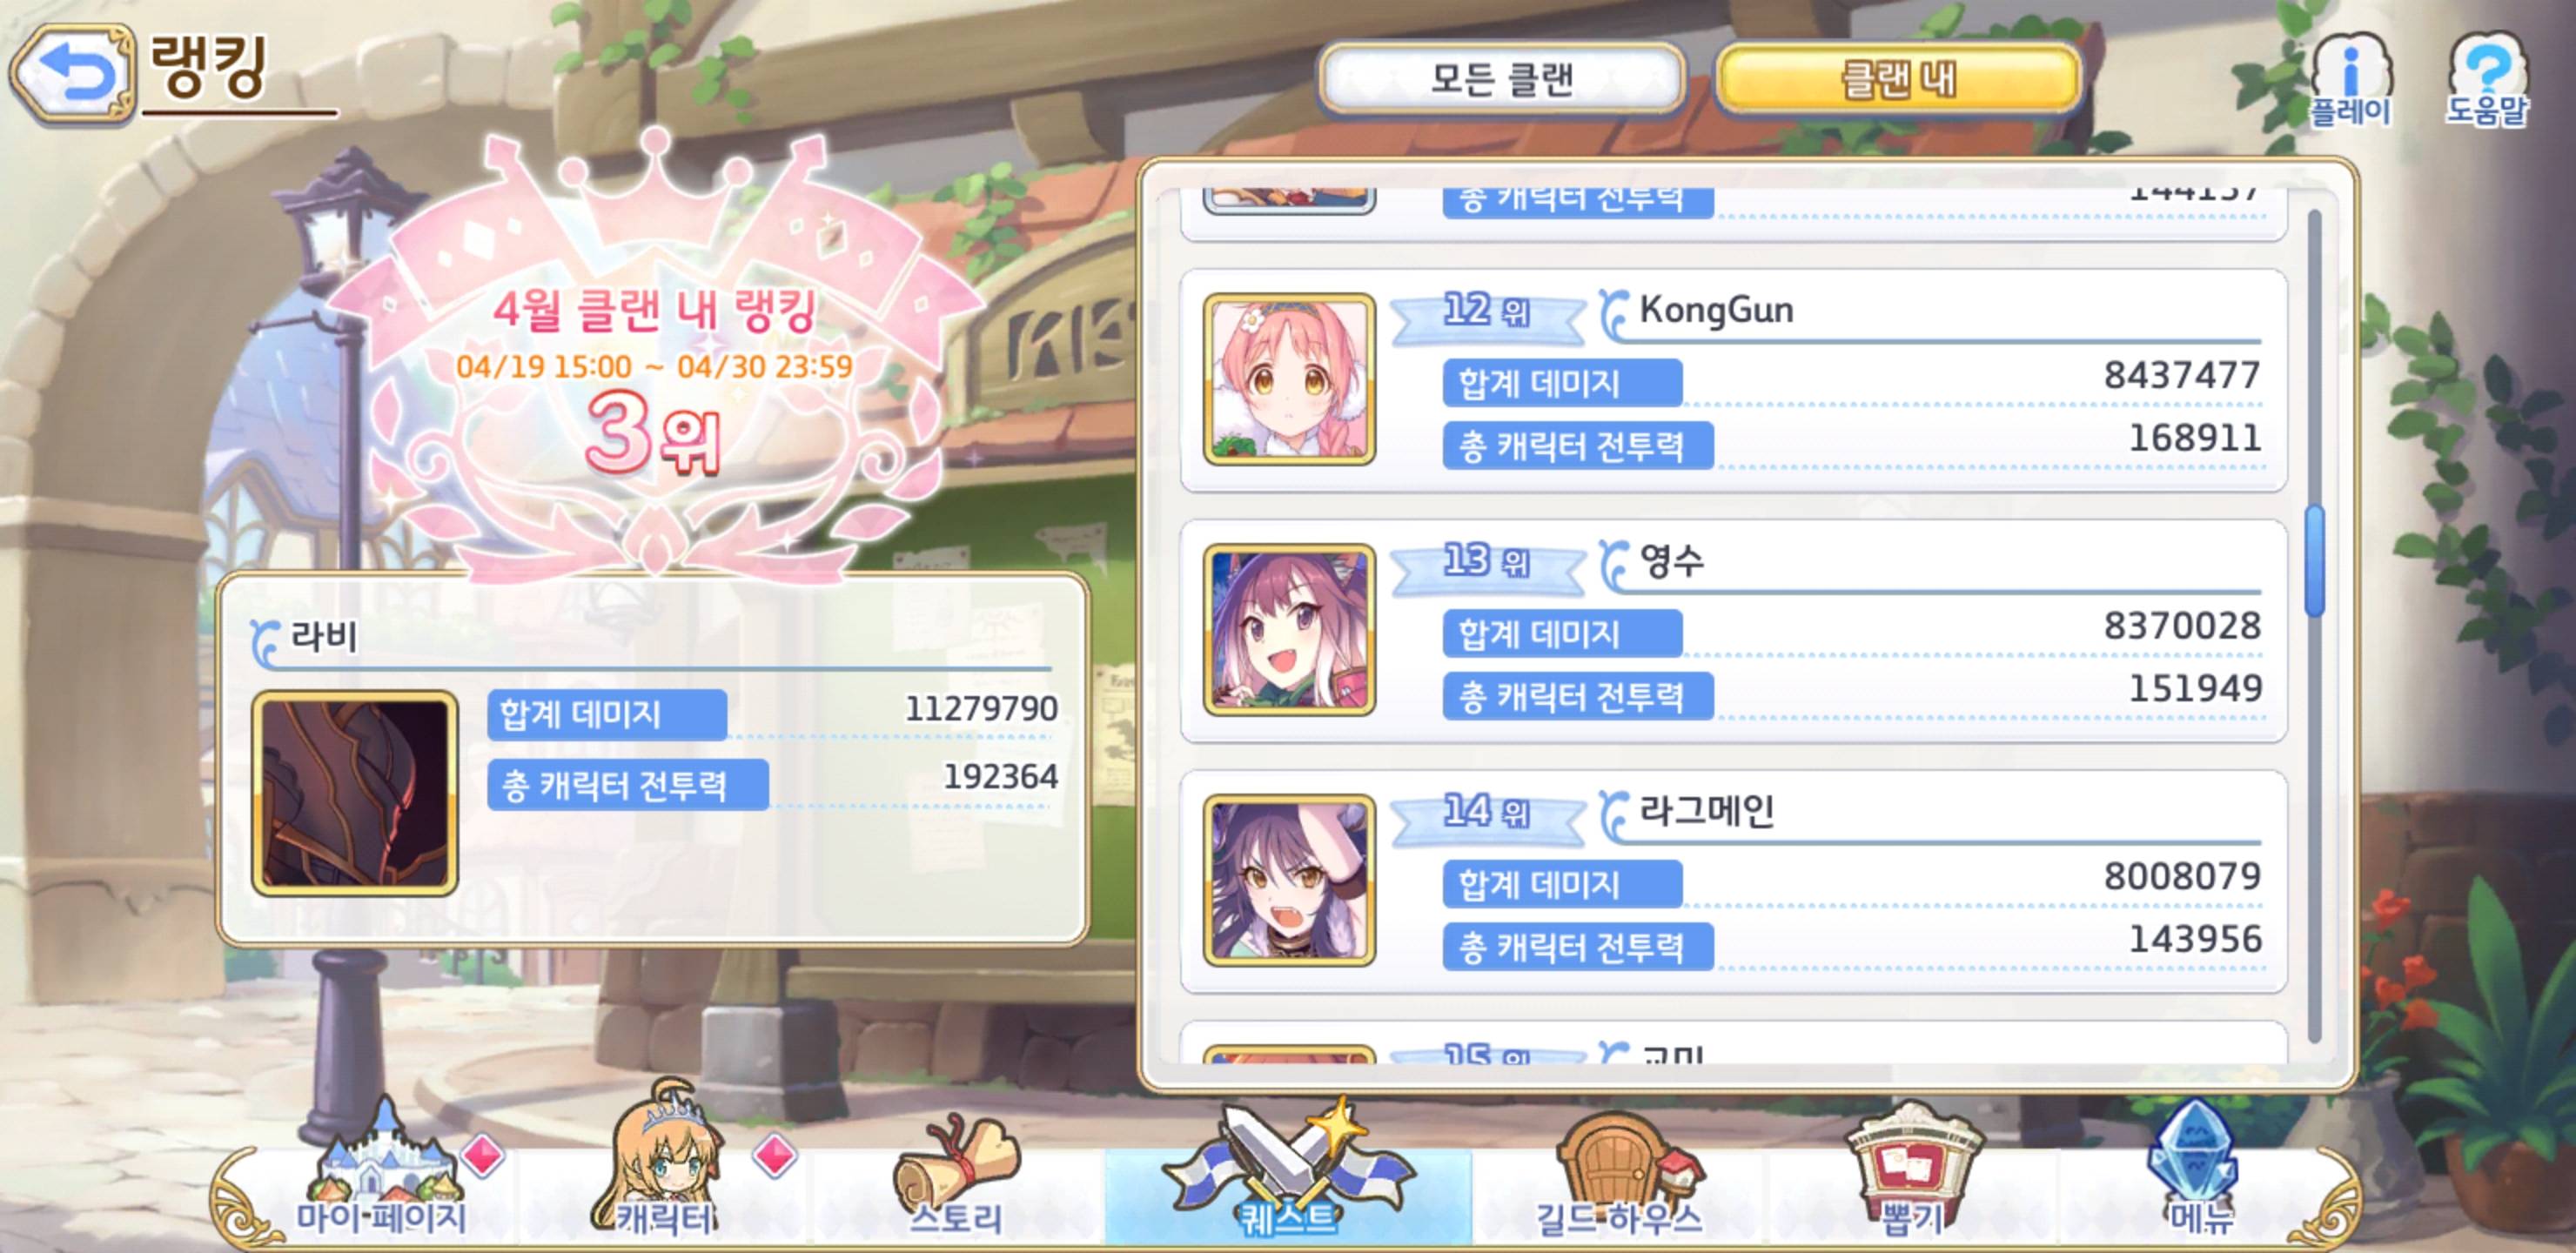Click 라그메인's character portrait
Viewport: 2576px width, 1253px height.
point(1289,880)
